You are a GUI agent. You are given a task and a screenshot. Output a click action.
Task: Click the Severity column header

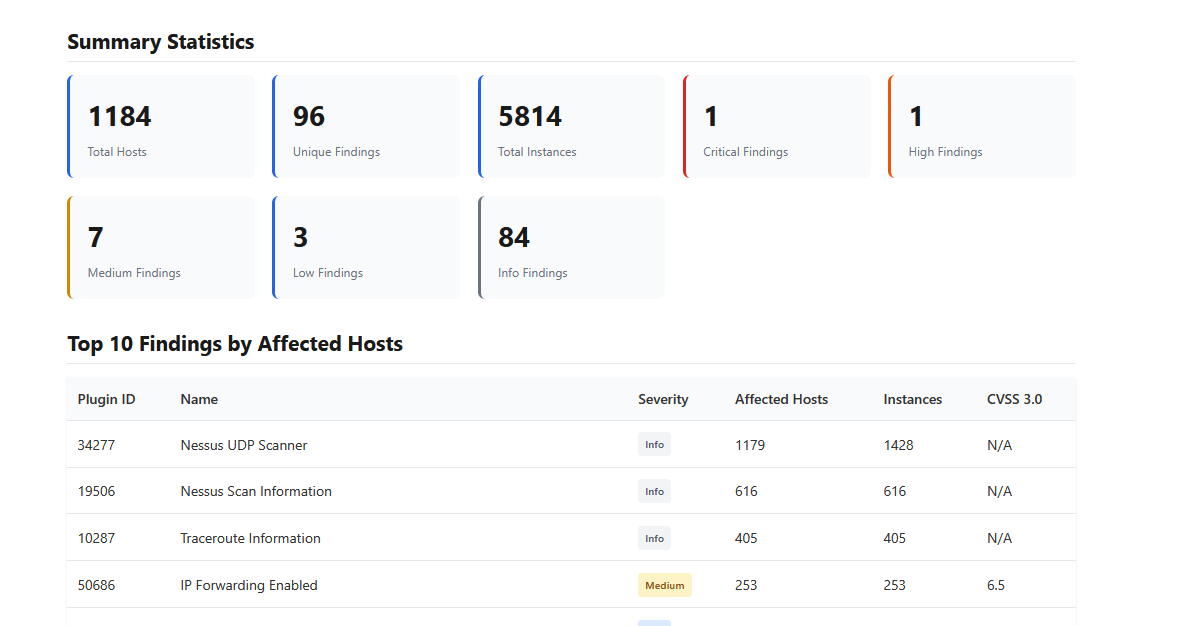[x=663, y=399]
